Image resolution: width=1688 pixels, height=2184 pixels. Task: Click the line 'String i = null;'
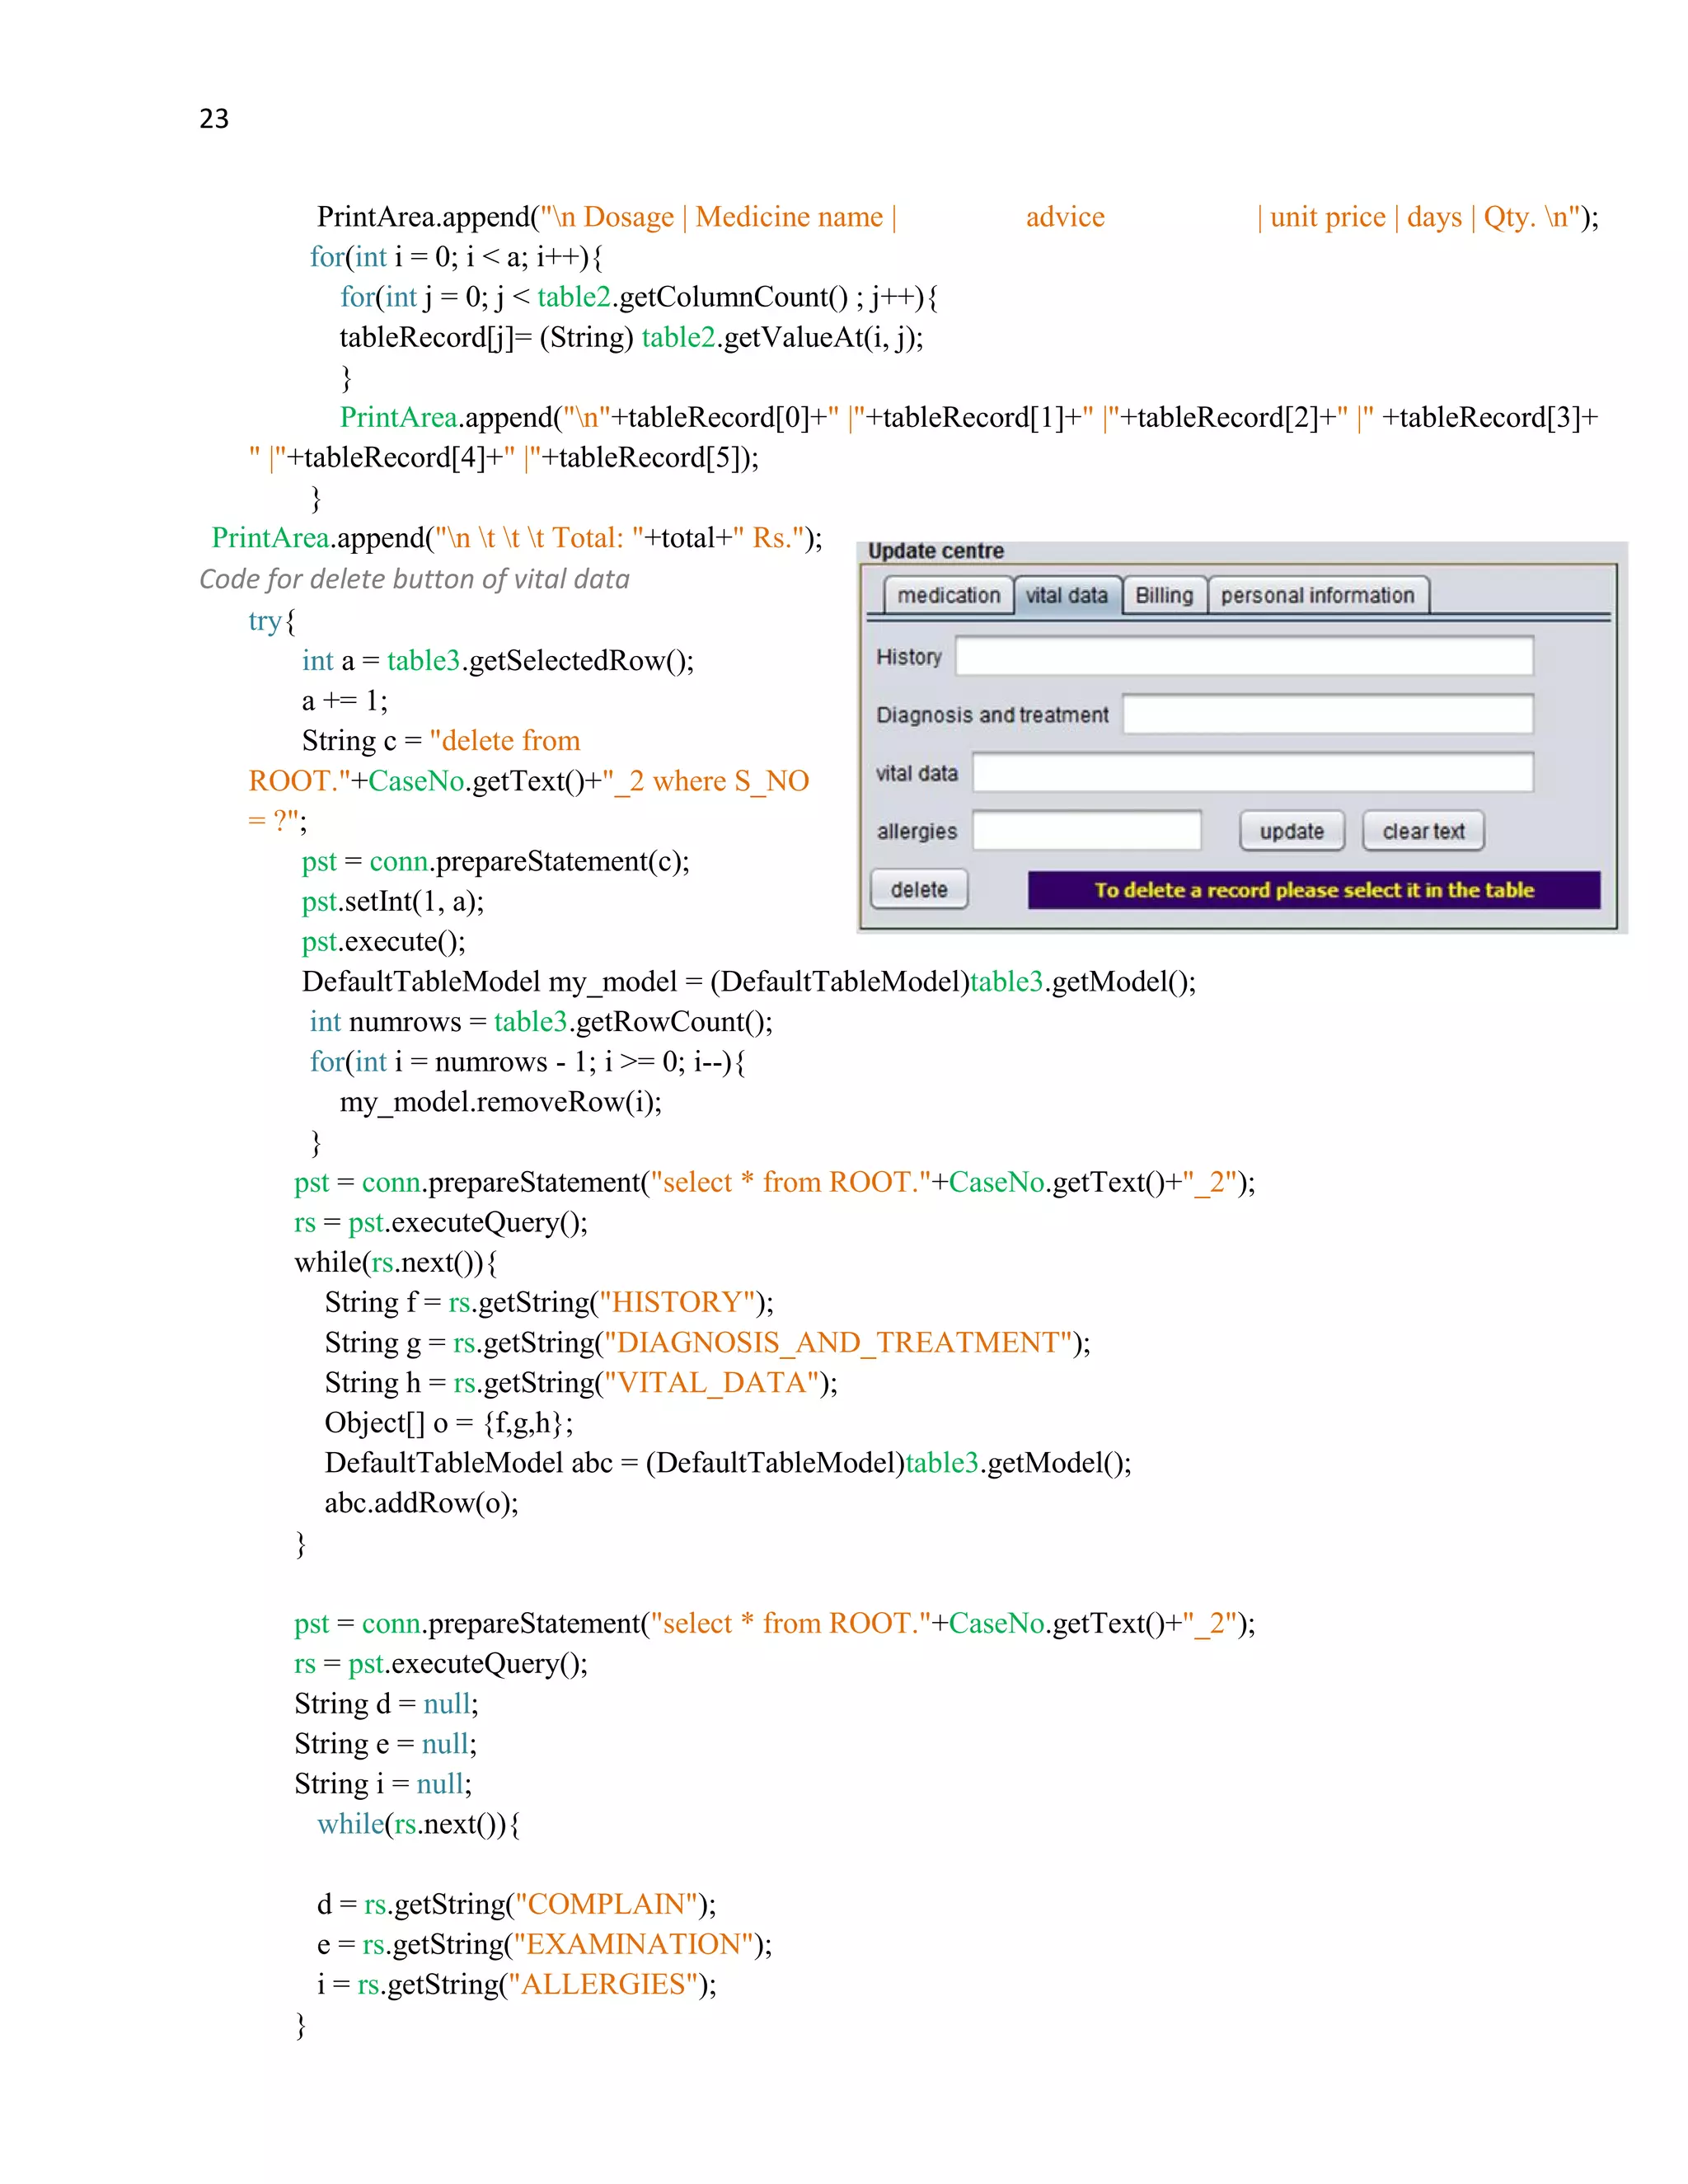coord(383,1784)
